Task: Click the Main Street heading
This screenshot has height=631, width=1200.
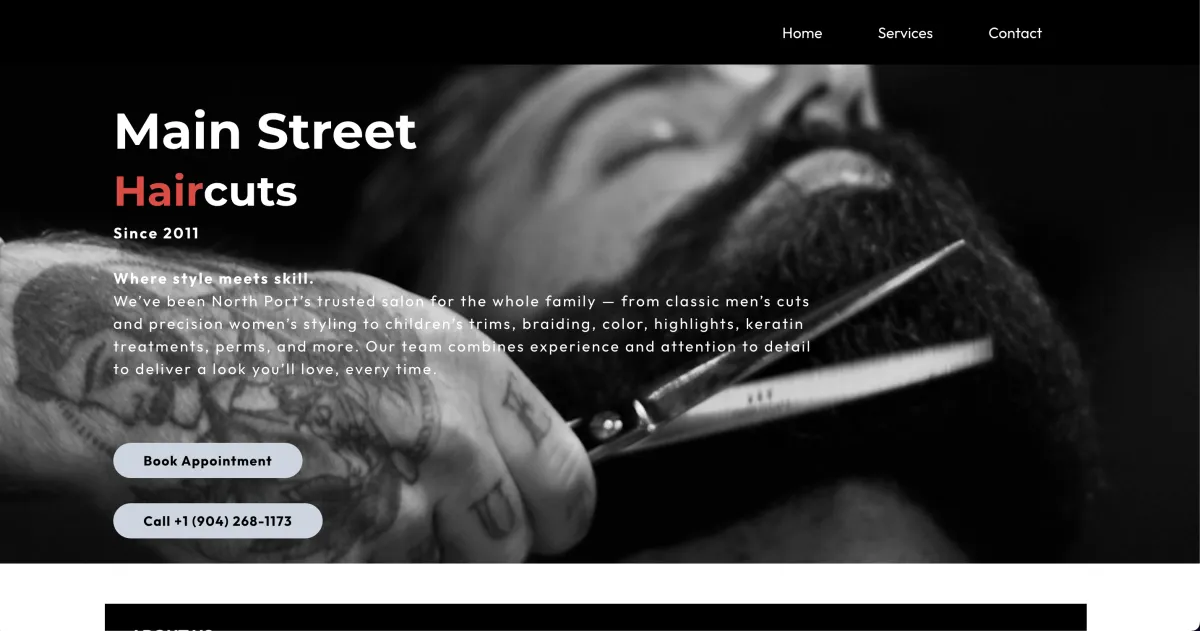Action: click(265, 131)
